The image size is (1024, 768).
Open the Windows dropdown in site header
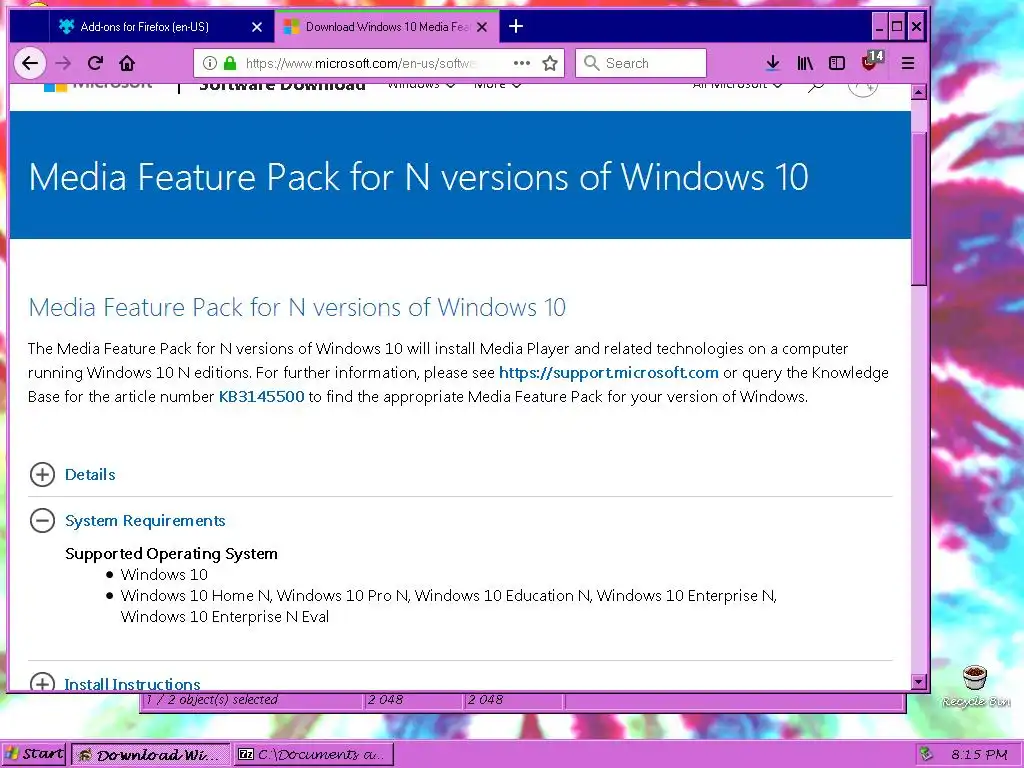[421, 84]
